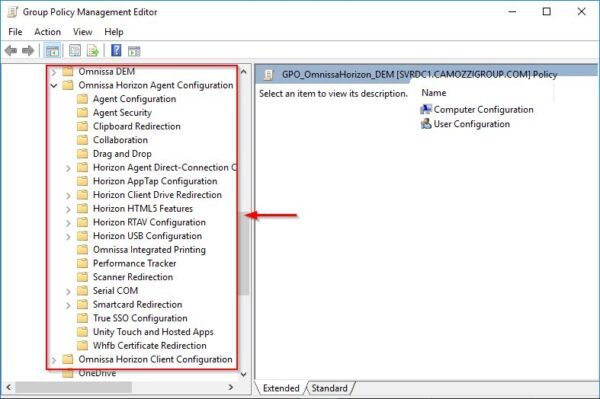Click Whfb Certificate Redirection folder icon
600x399 pixels.
point(82,345)
